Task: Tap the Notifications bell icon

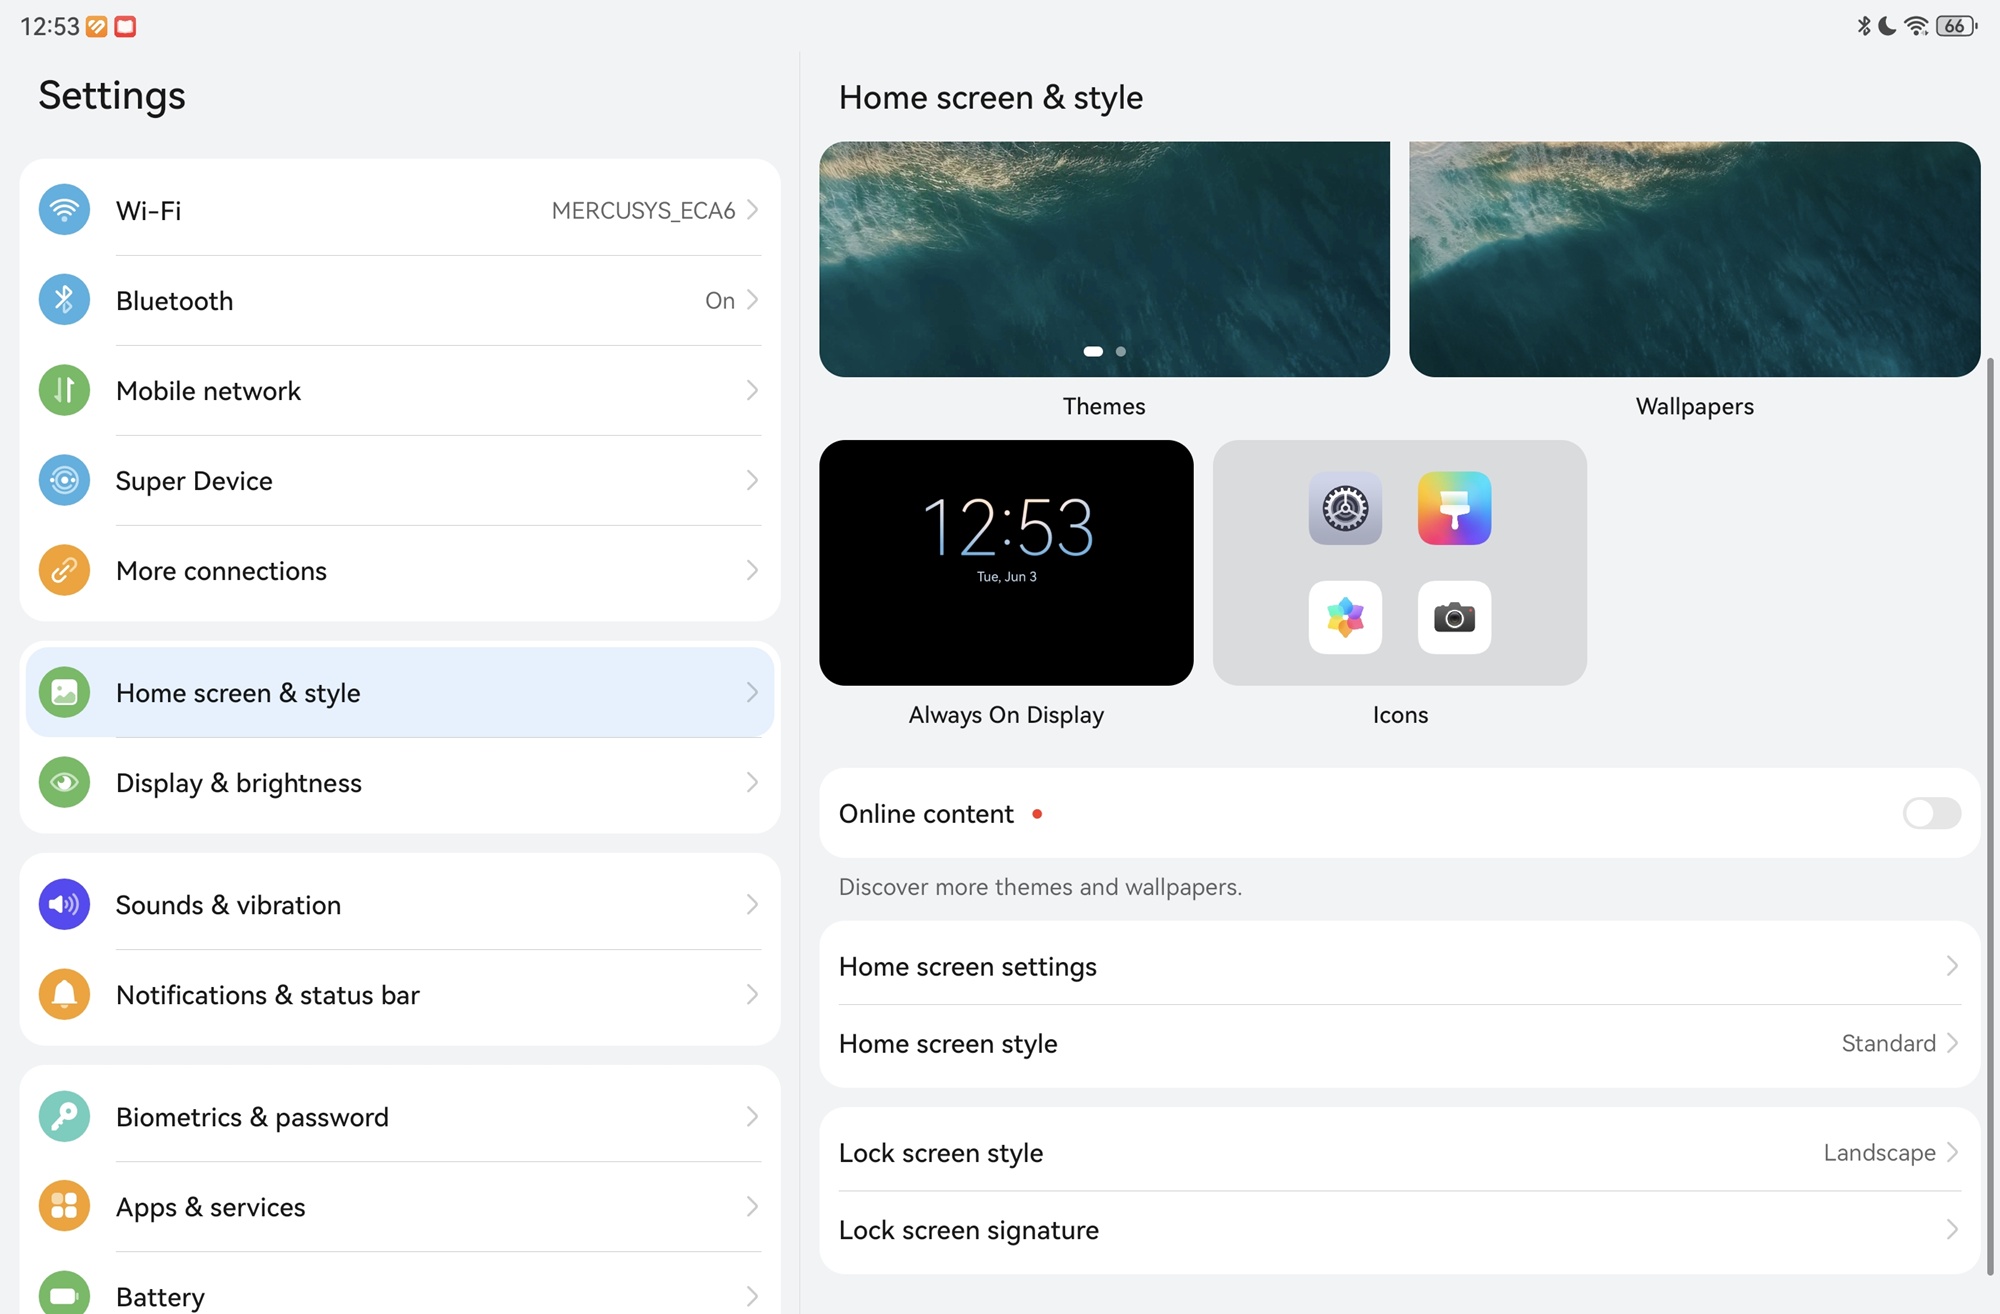Action: pyautogui.click(x=64, y=994)
